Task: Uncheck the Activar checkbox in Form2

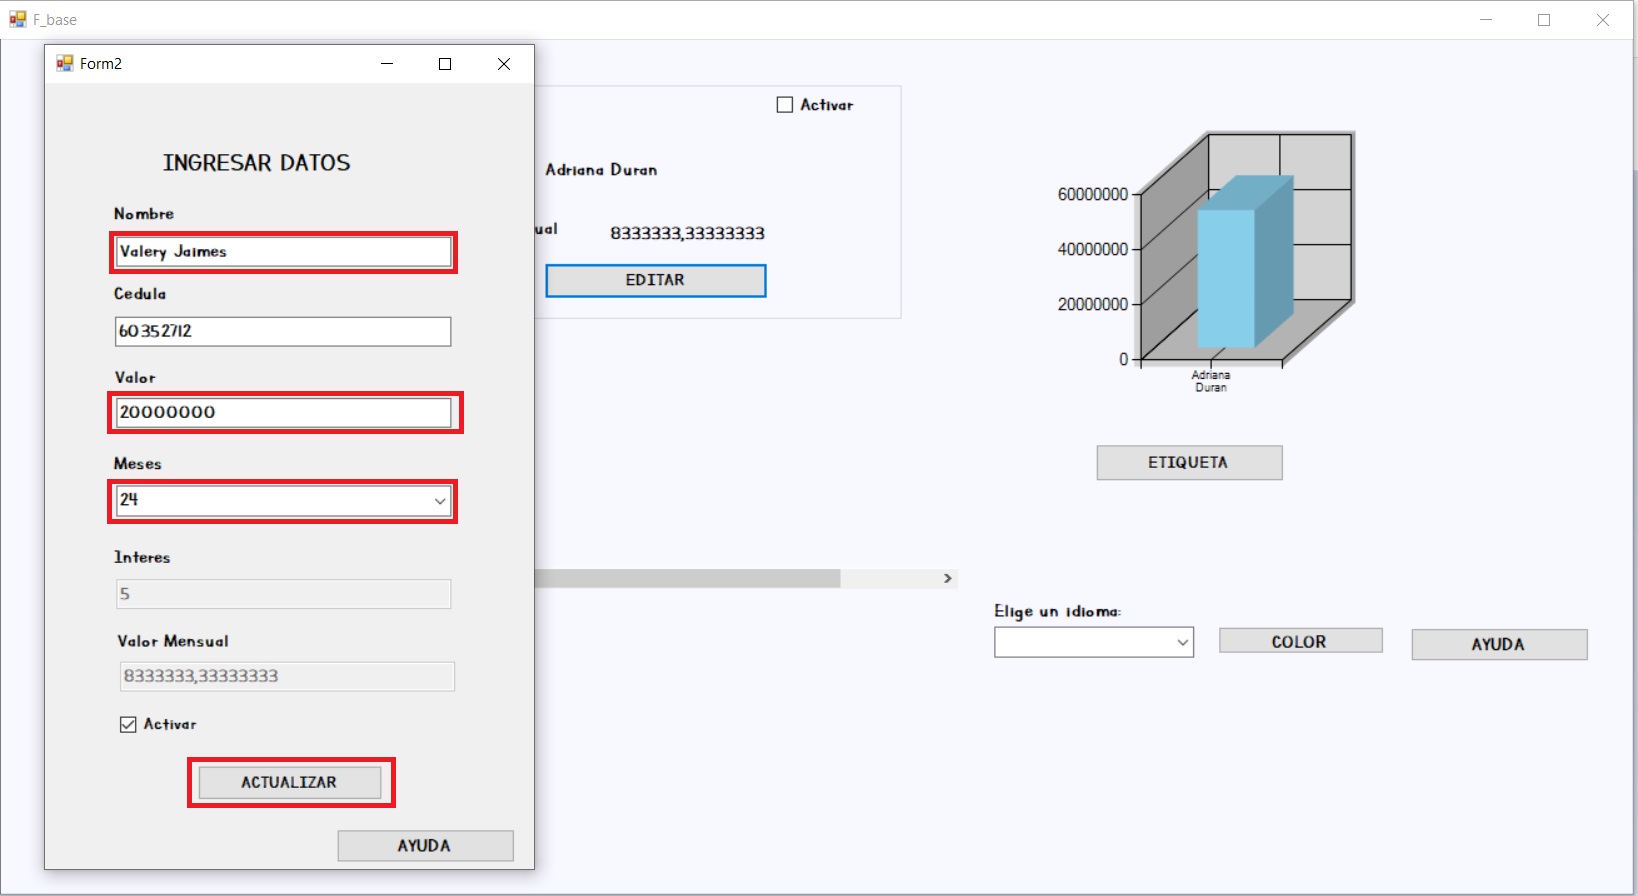Action: [x=128, y=725]
